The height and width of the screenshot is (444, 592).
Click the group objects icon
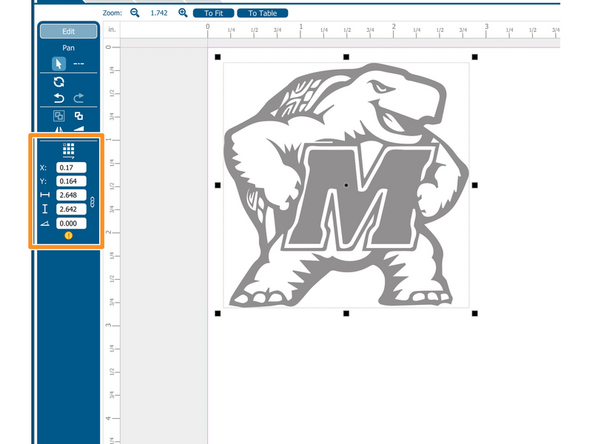(59, 116)
